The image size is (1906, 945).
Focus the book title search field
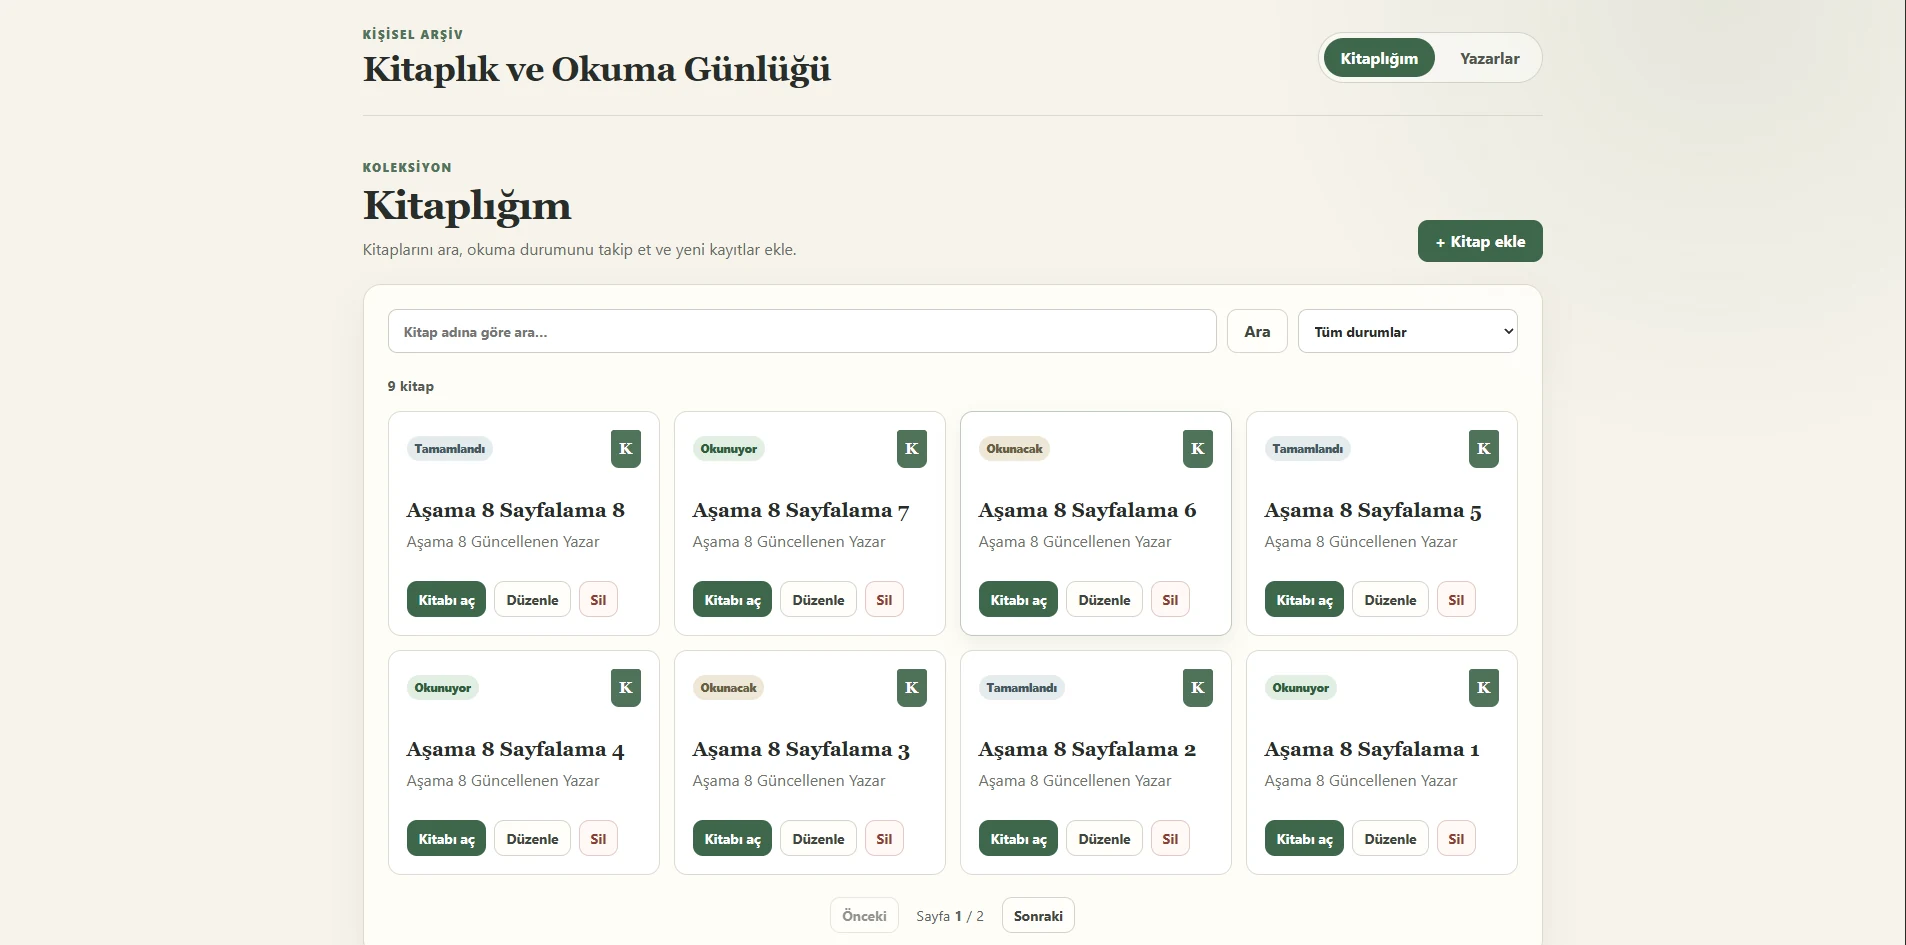click(802, 331)
